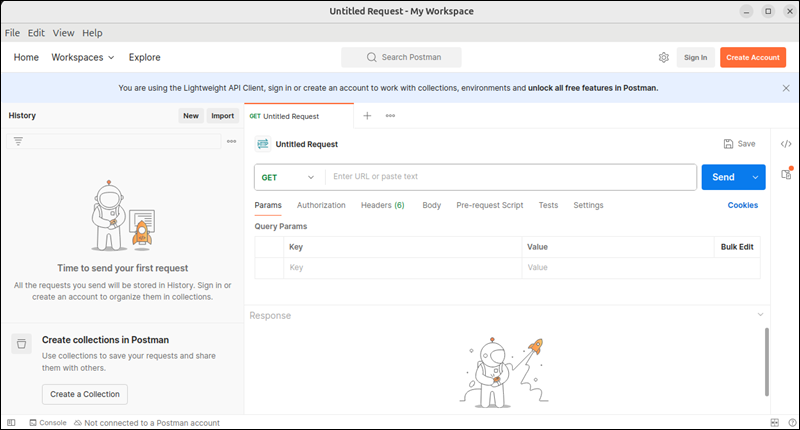The width and height of the screenshot is (800, 430).
Task: Click the Create Account button
Action: coord(753,58)
